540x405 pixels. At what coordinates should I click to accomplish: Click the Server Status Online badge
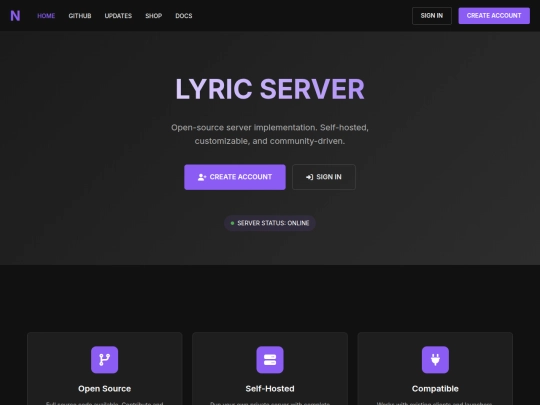pos(270,223)
